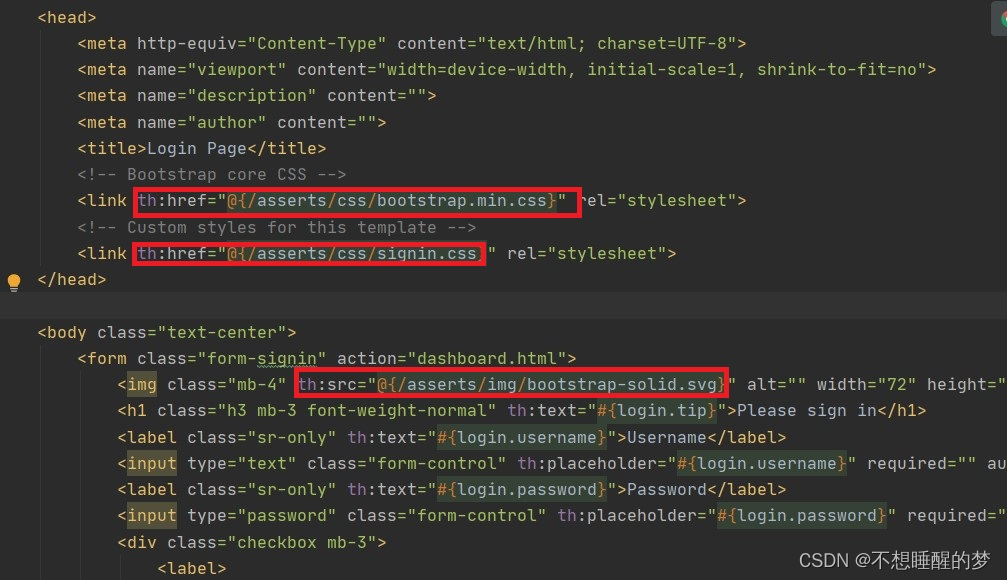Click the Custom styles for this template comment
The height and width of the screenshot is (580, 1007).
pyautogui.click(x=277, y=227)
